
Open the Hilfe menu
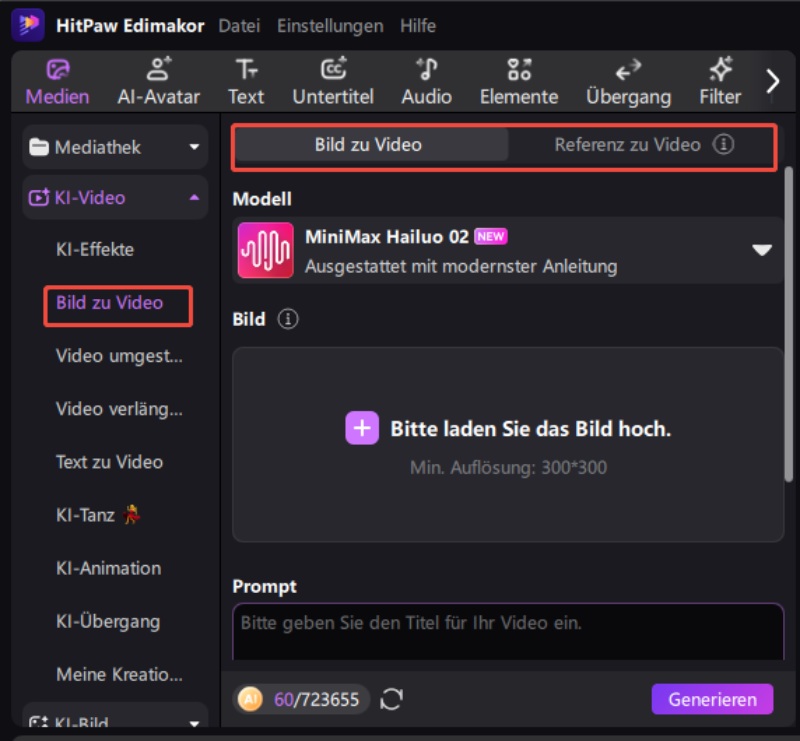(x=418, y=26)
